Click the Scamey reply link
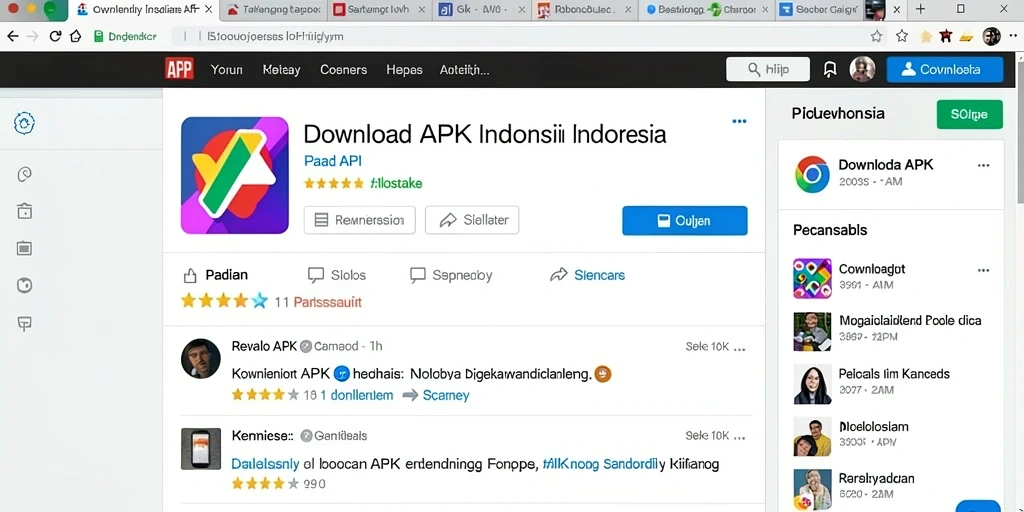 pos(446,395)
